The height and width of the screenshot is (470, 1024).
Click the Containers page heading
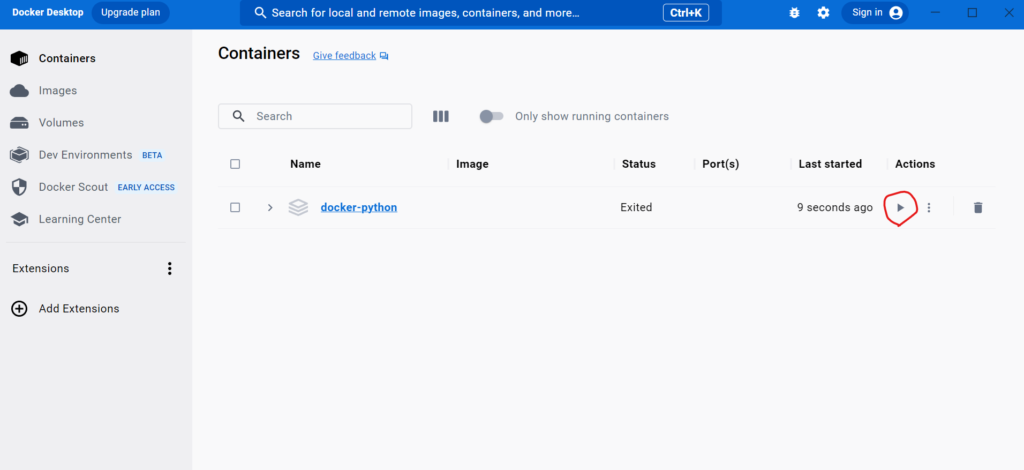pos(259,54)
